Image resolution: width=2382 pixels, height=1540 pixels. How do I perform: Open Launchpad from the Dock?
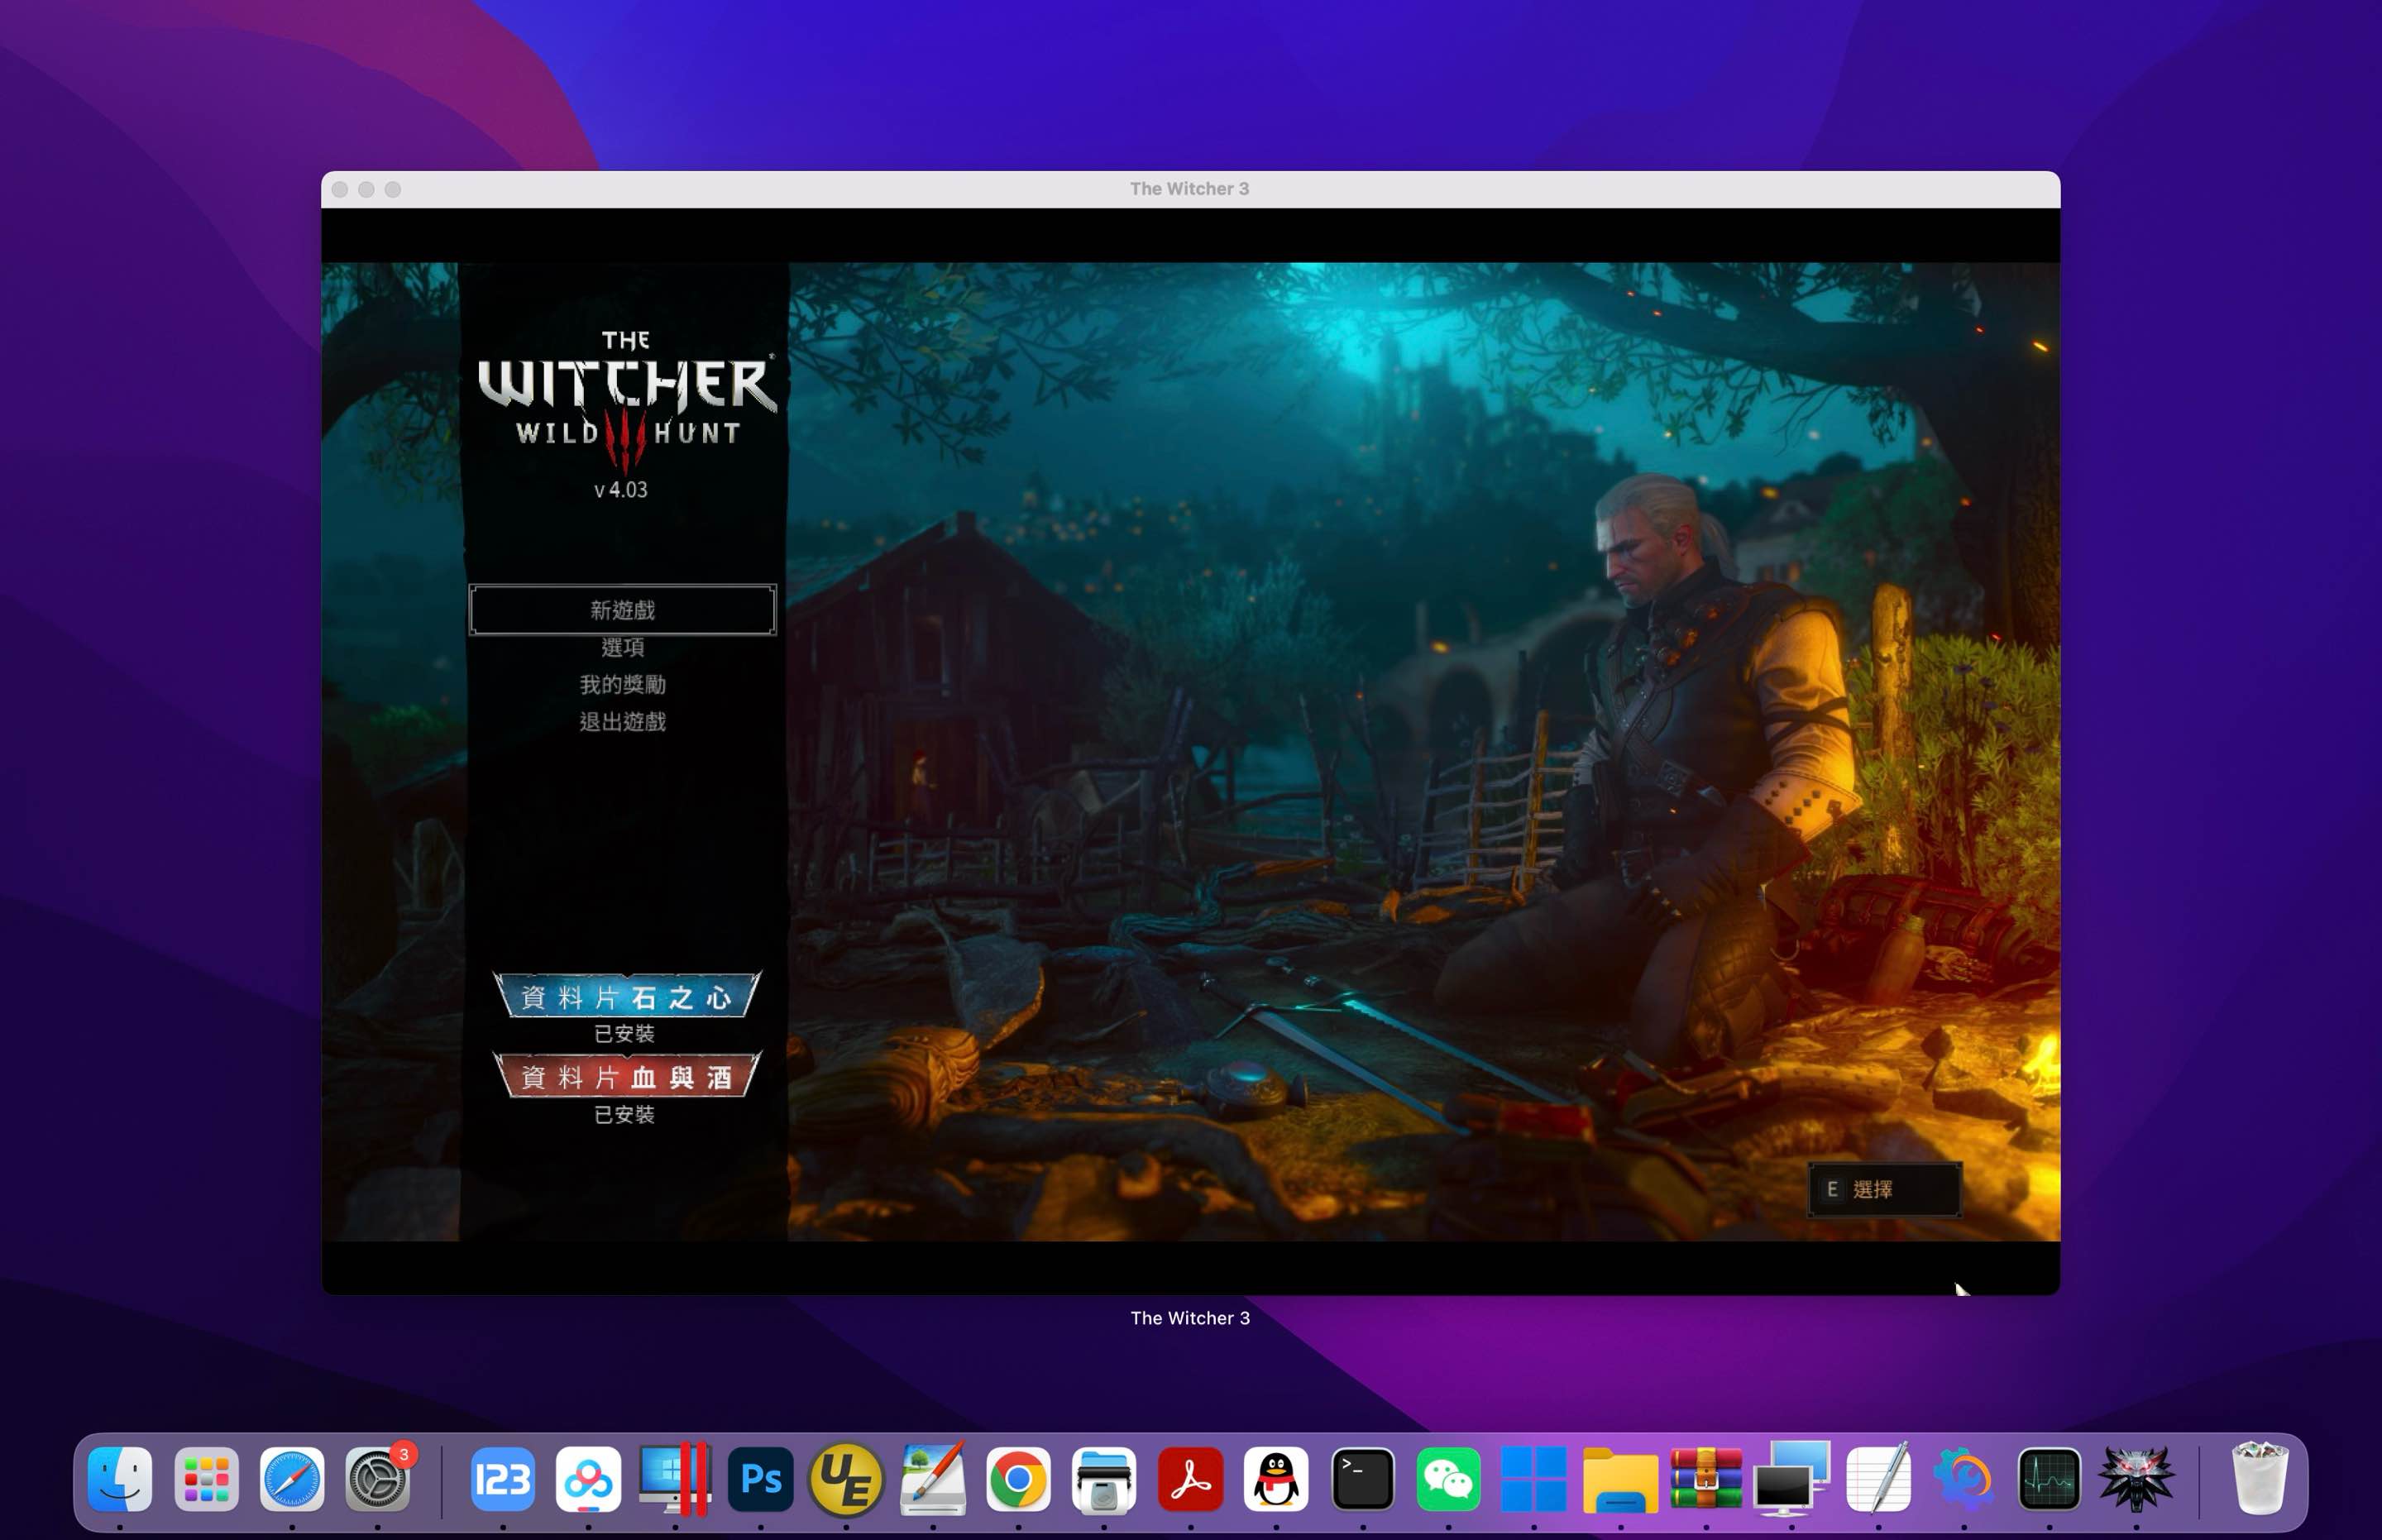point(206,1478)
